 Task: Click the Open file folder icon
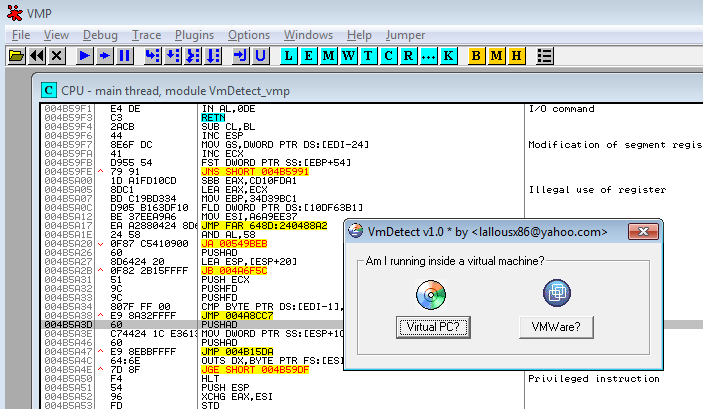pos(16,55)
